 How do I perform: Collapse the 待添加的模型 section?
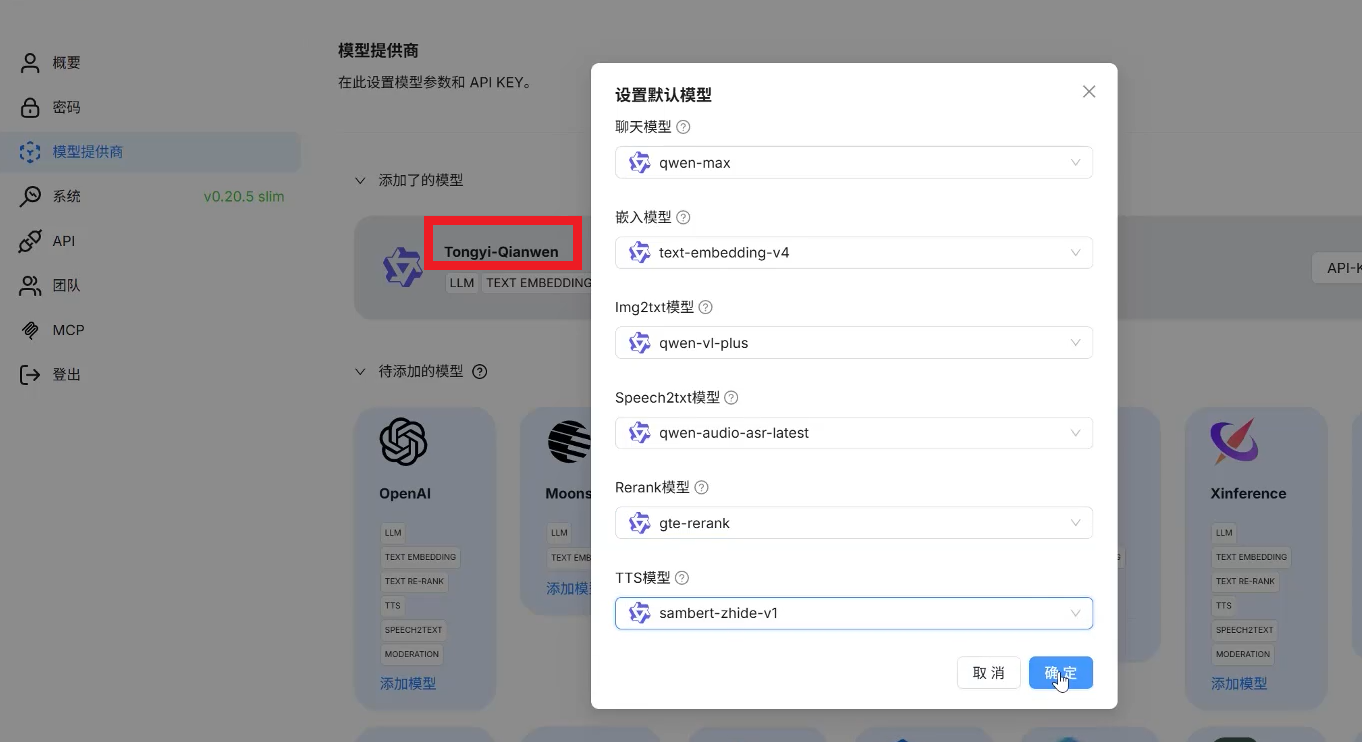(x=360, y=371)
